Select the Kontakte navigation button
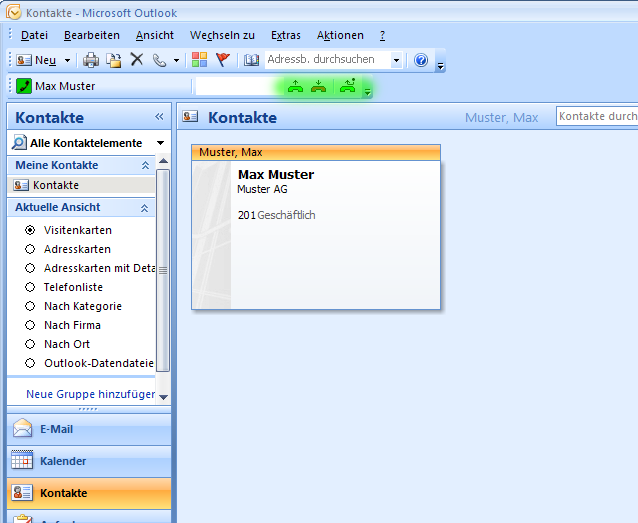This screenshot has width=638, height=523. click(89, 493)
